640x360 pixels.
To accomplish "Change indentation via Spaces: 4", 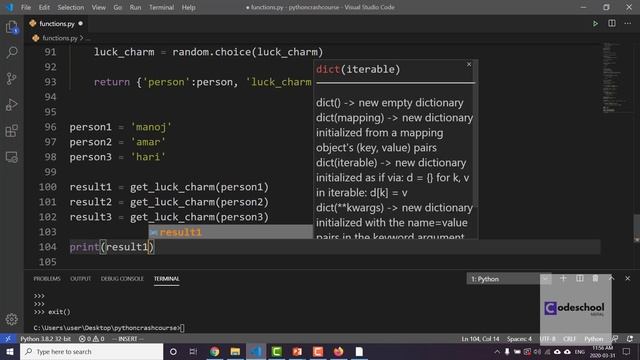I will (x=519, y=339).
